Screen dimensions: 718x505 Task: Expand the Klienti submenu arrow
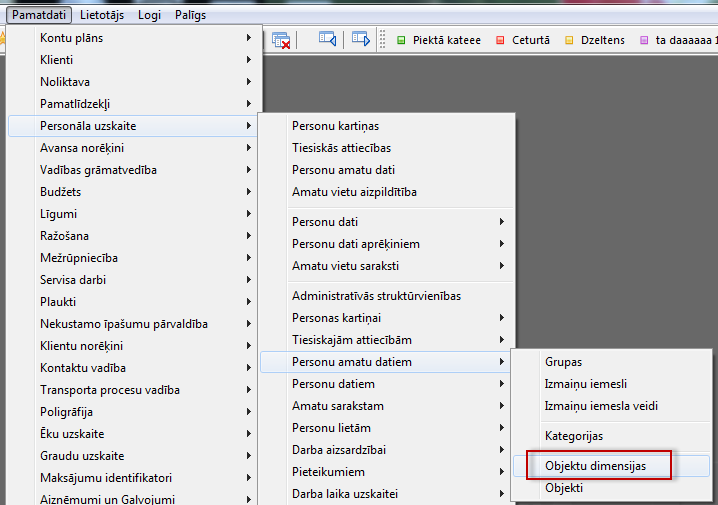coord(249,60)
